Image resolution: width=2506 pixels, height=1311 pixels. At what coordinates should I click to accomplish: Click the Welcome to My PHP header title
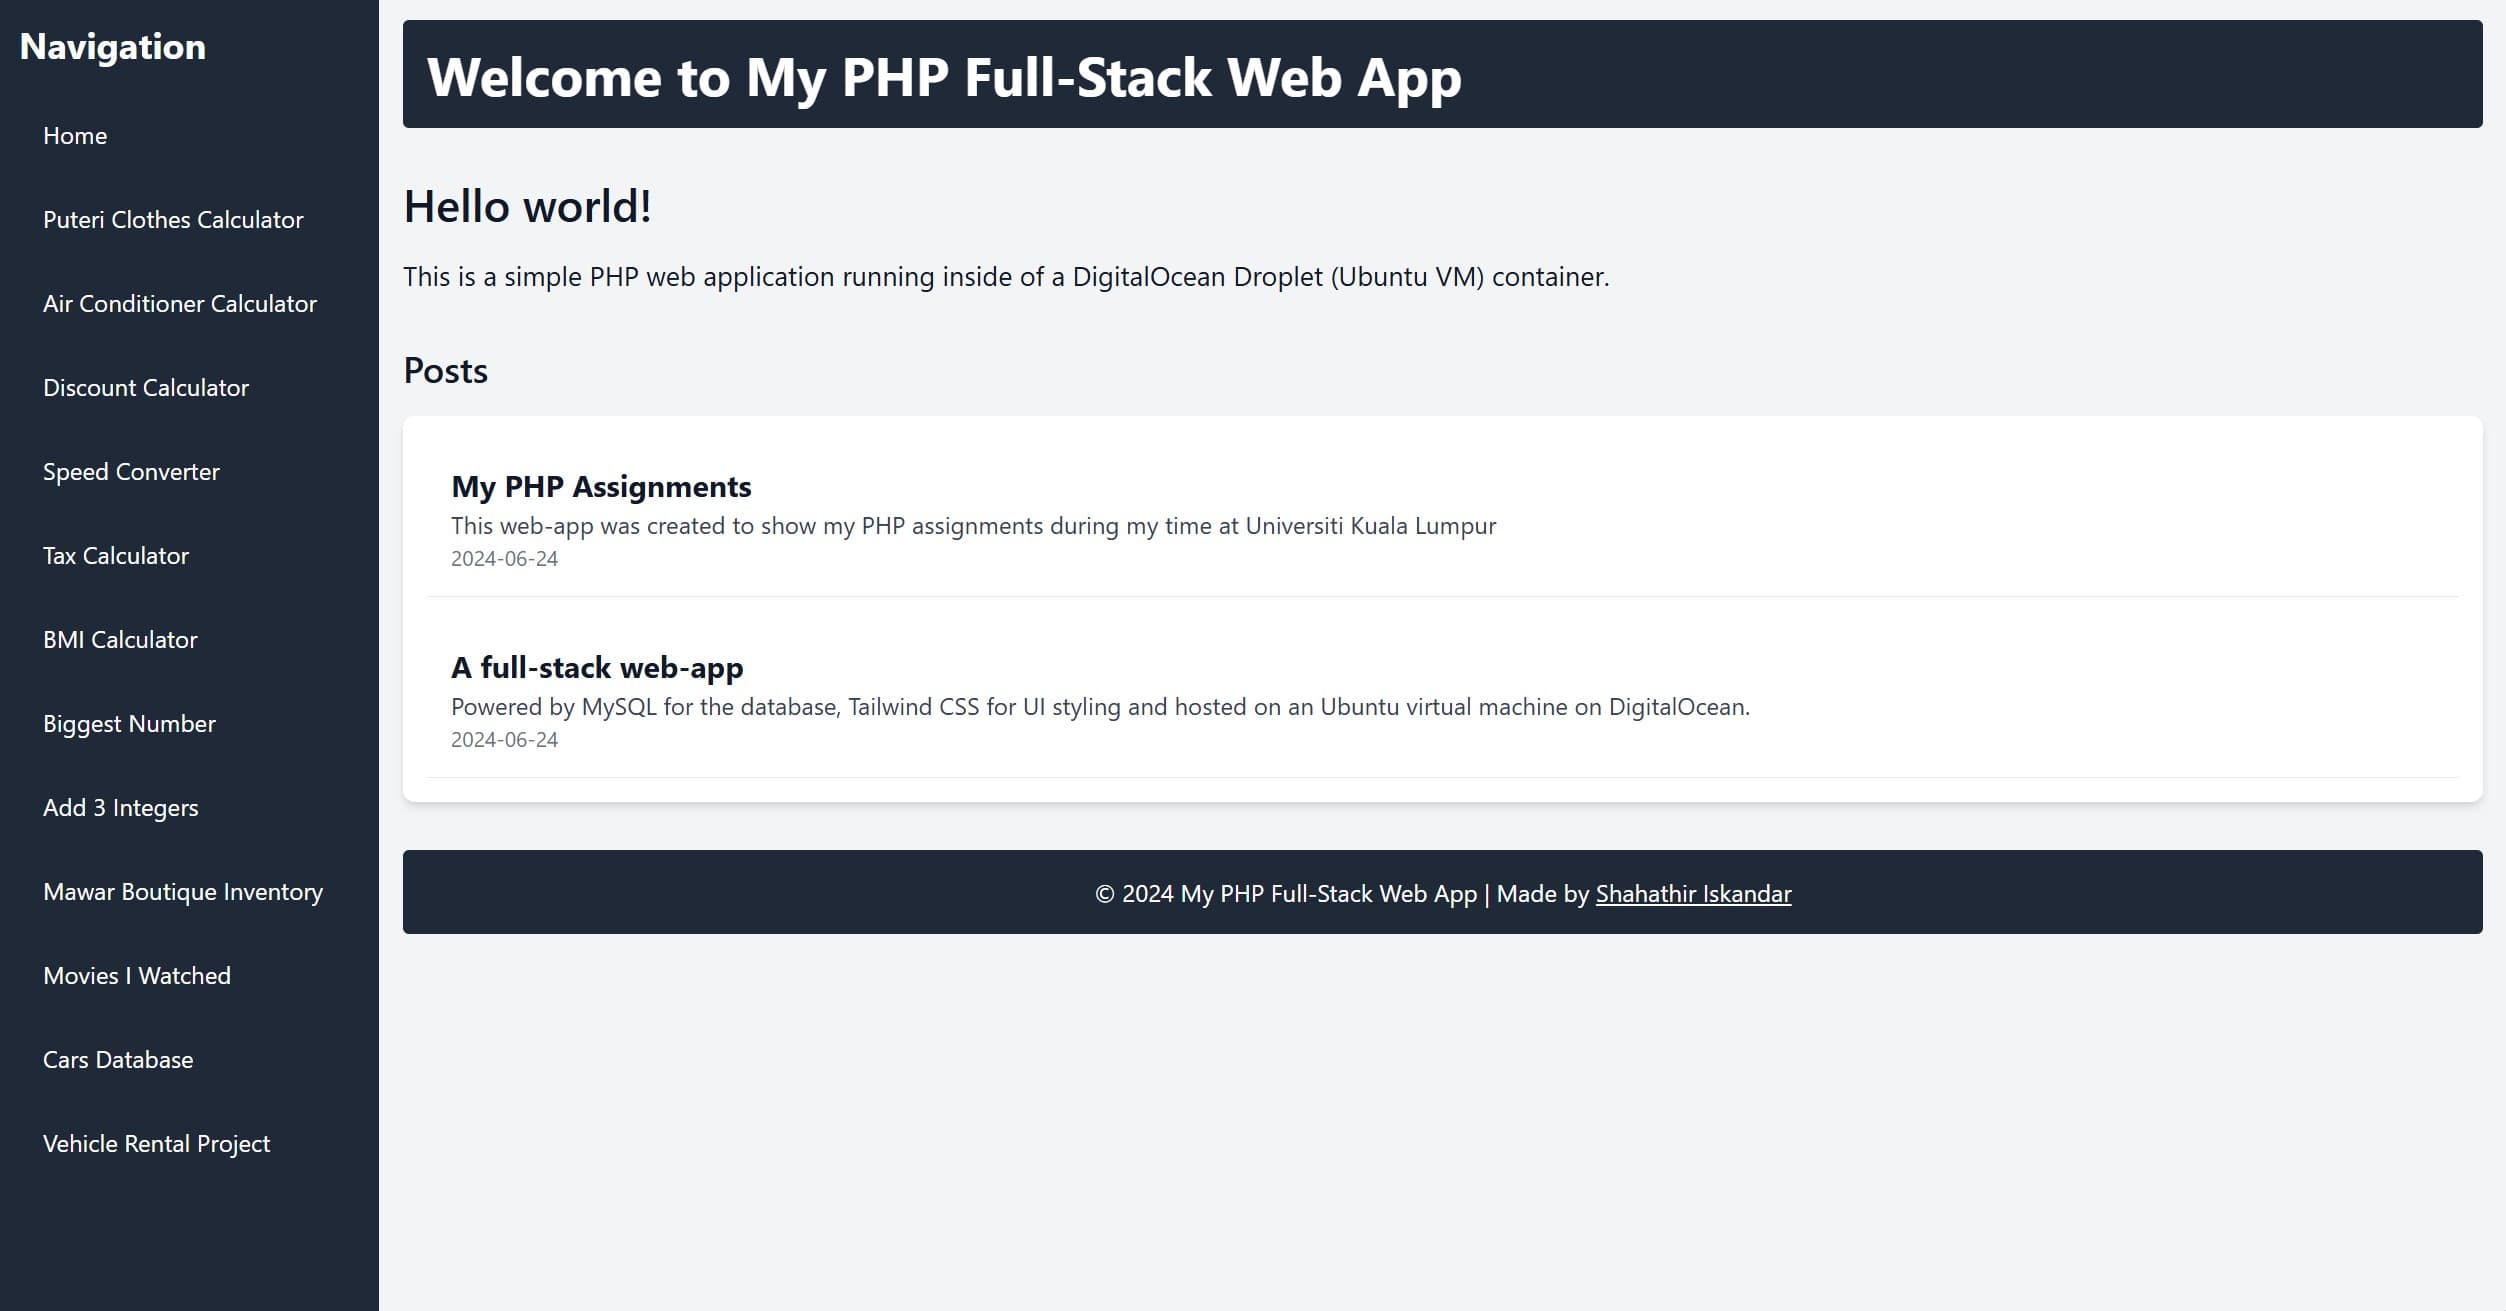click(x=944, y=77)
